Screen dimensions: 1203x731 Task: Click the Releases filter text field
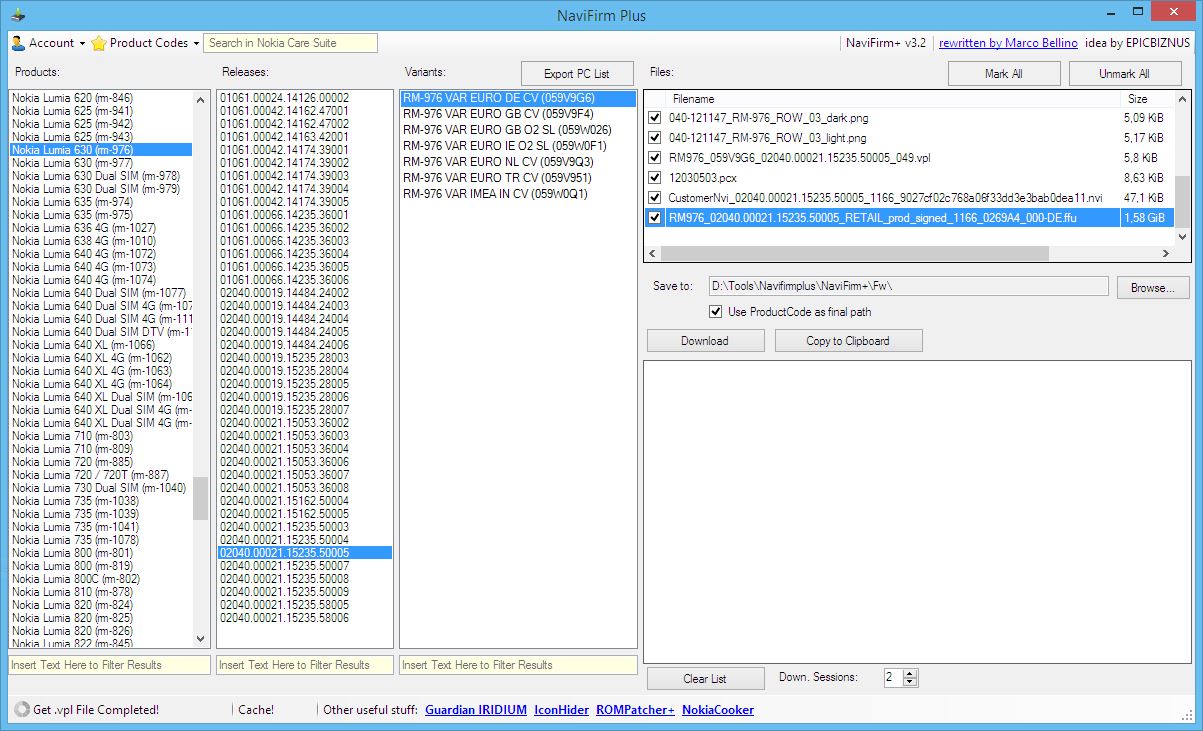[x=304, y=665]
